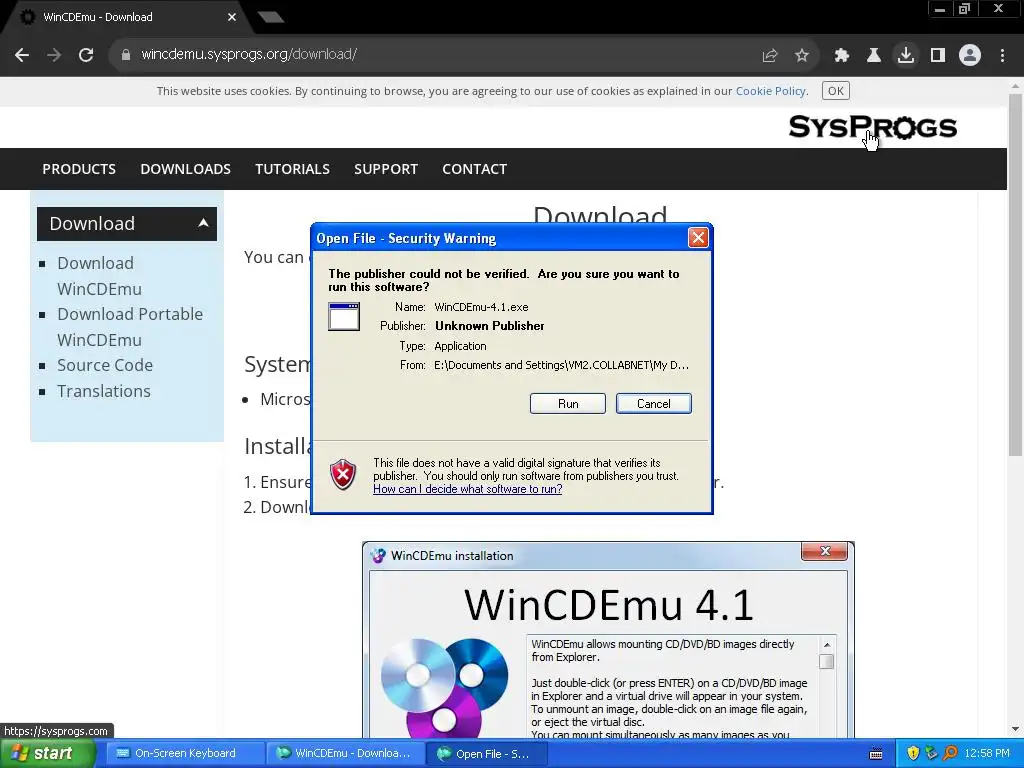Dismiss cookie notice with OK

836,91
